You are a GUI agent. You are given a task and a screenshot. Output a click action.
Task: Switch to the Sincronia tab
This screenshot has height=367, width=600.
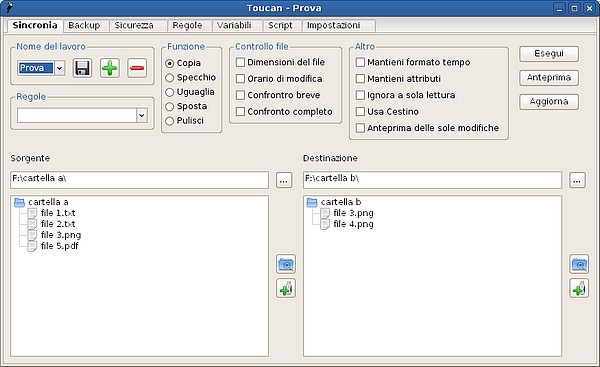tap(35, 25)
